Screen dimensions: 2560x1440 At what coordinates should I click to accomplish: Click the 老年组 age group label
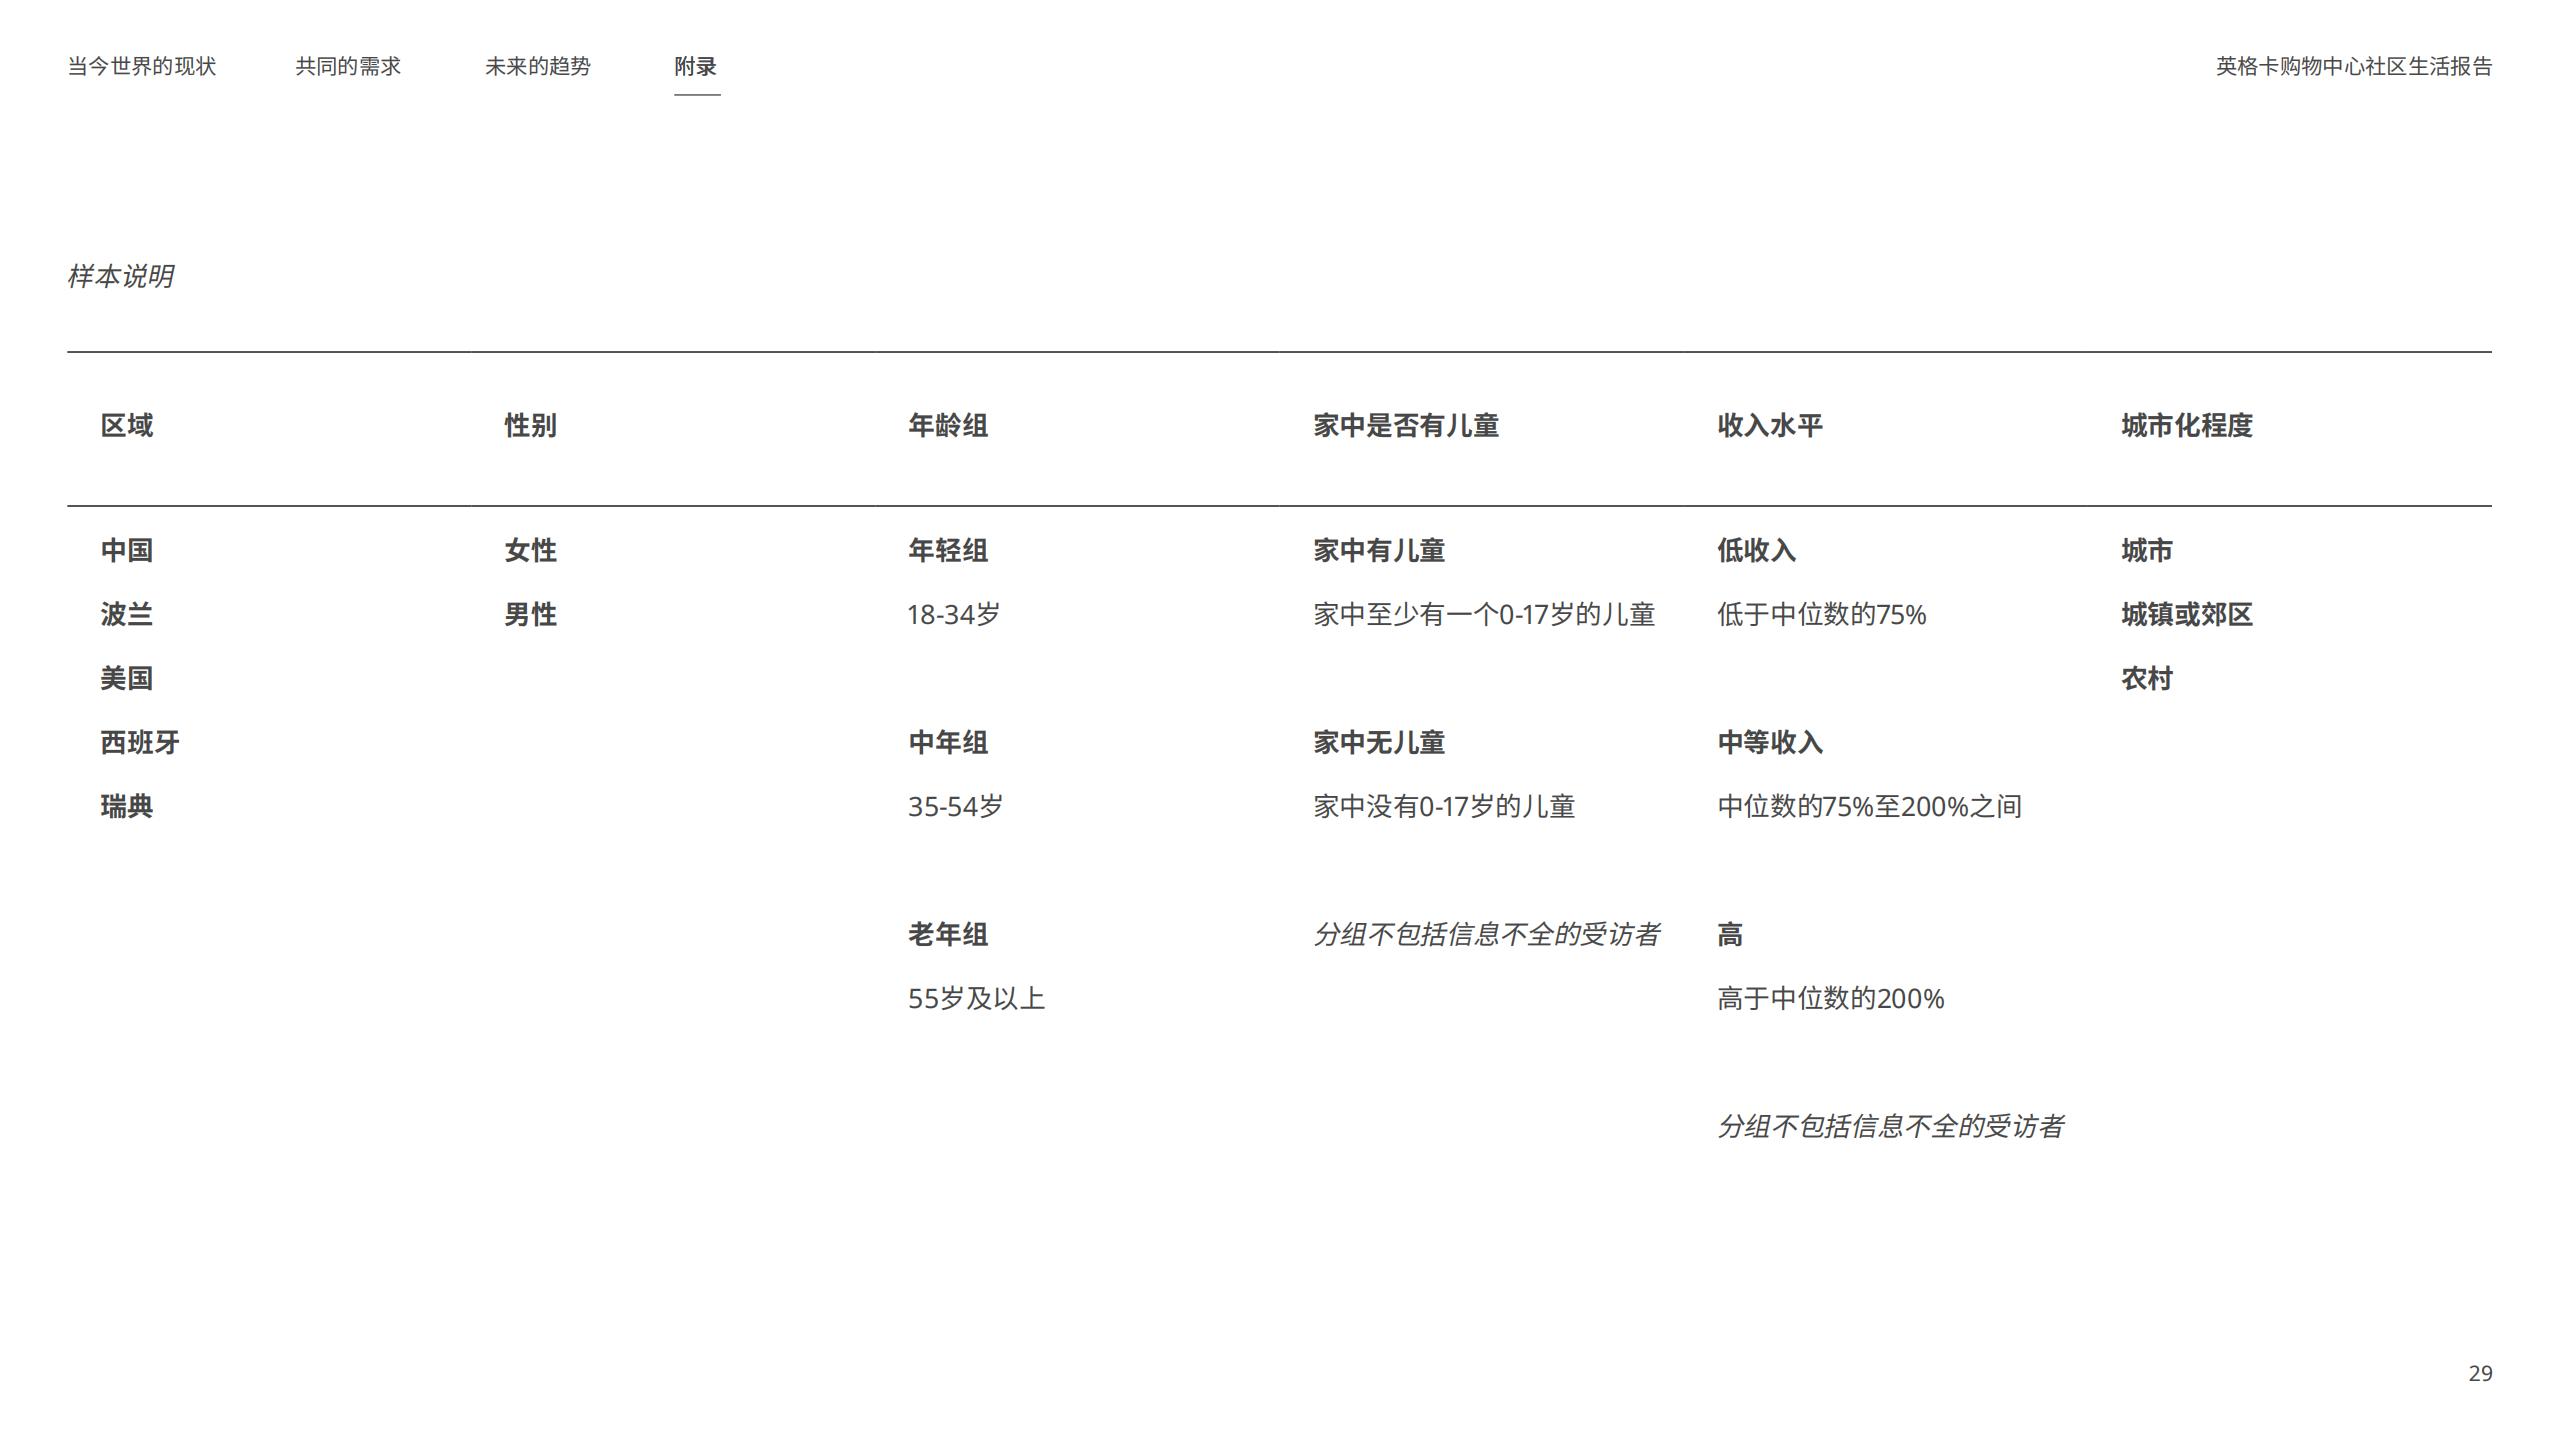coord(947,934)
